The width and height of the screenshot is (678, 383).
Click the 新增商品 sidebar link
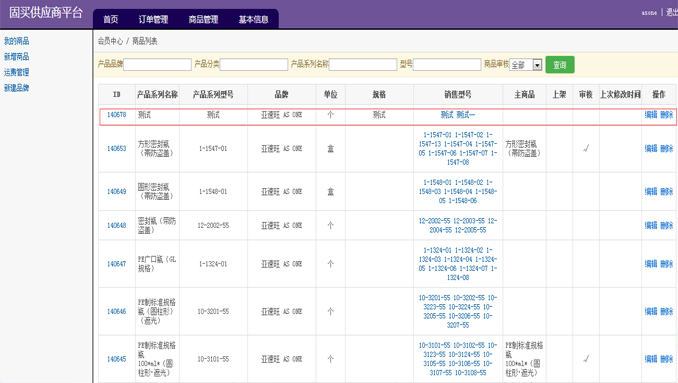(x=16, y=57)
